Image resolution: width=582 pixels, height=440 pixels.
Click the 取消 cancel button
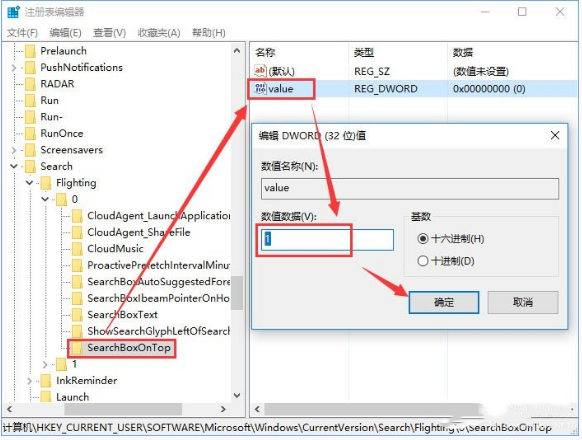523,302
